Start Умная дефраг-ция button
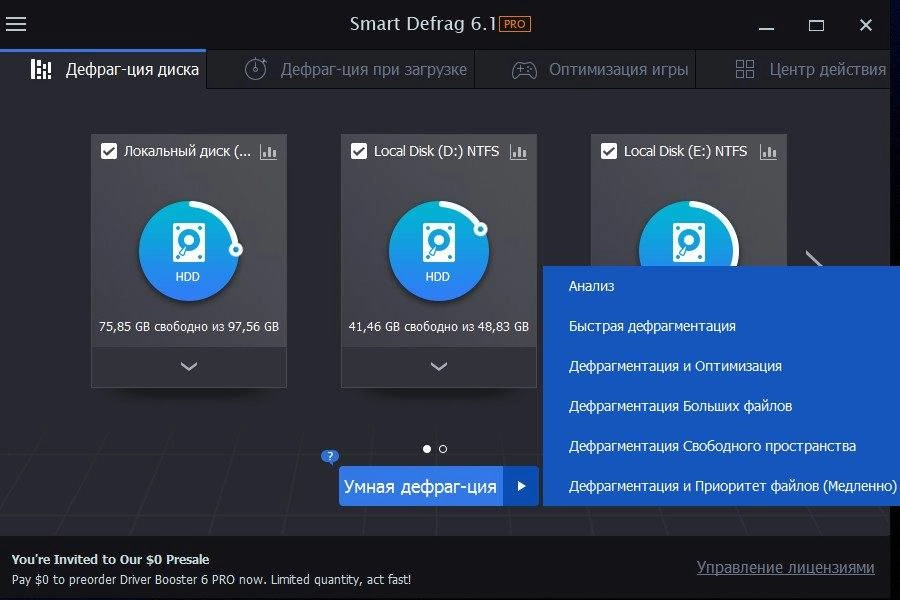The height and width of the screenshot is (600, 900). point(421,486)
